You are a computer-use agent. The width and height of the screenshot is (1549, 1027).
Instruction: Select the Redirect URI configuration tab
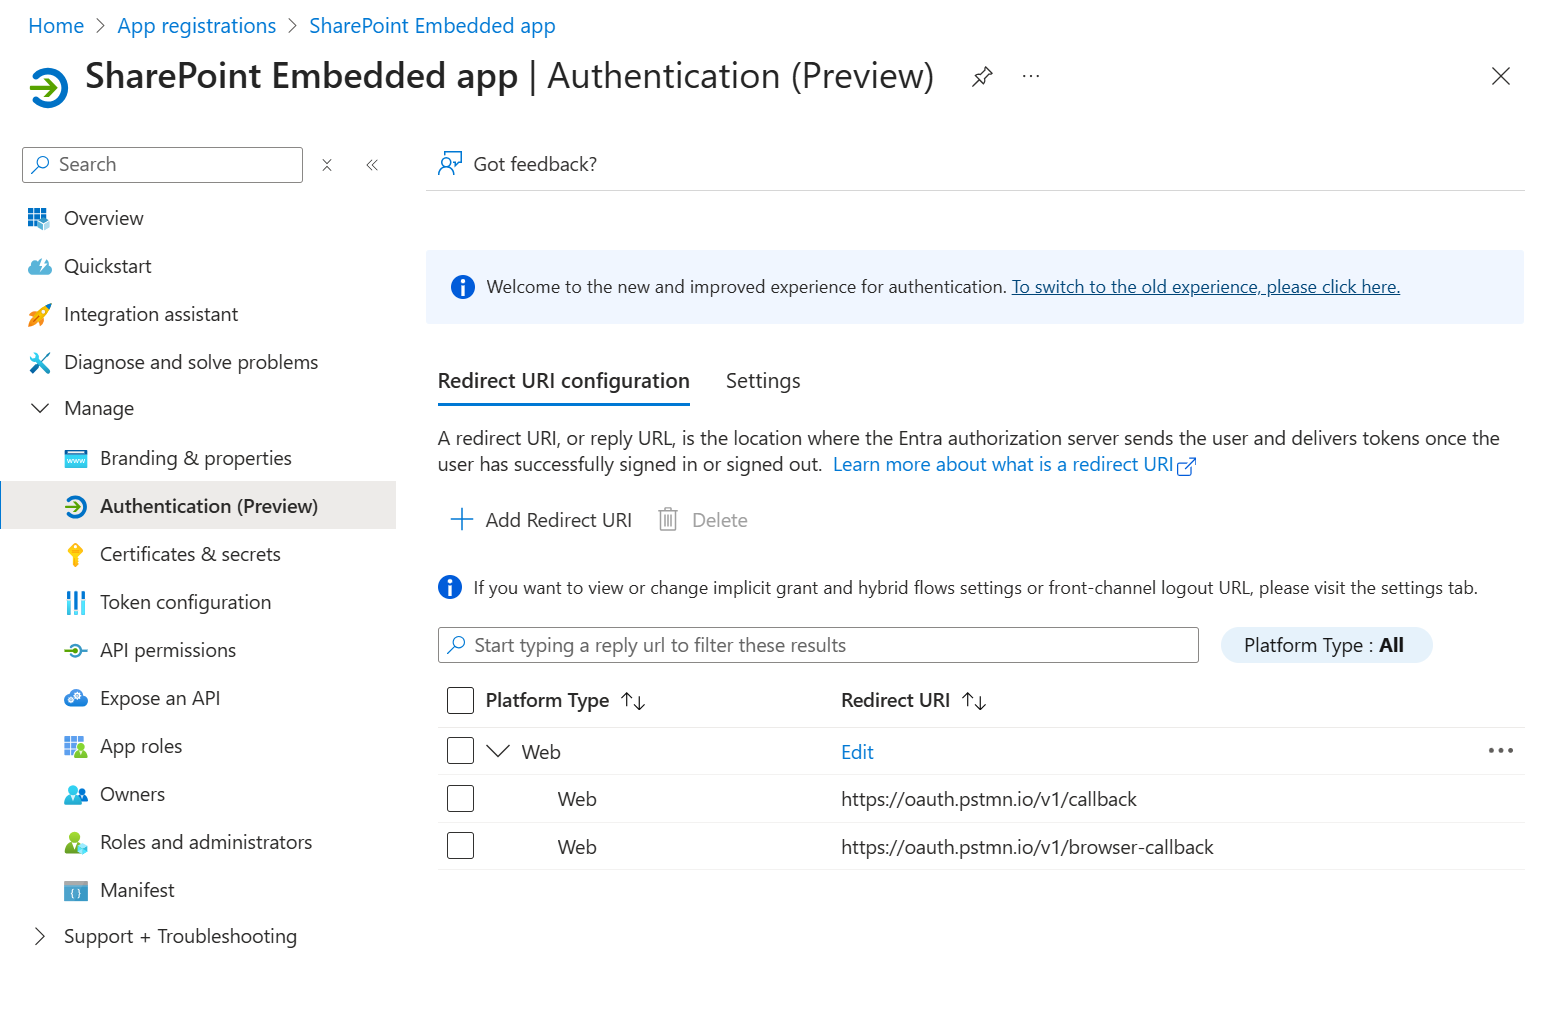click(563, 381)
